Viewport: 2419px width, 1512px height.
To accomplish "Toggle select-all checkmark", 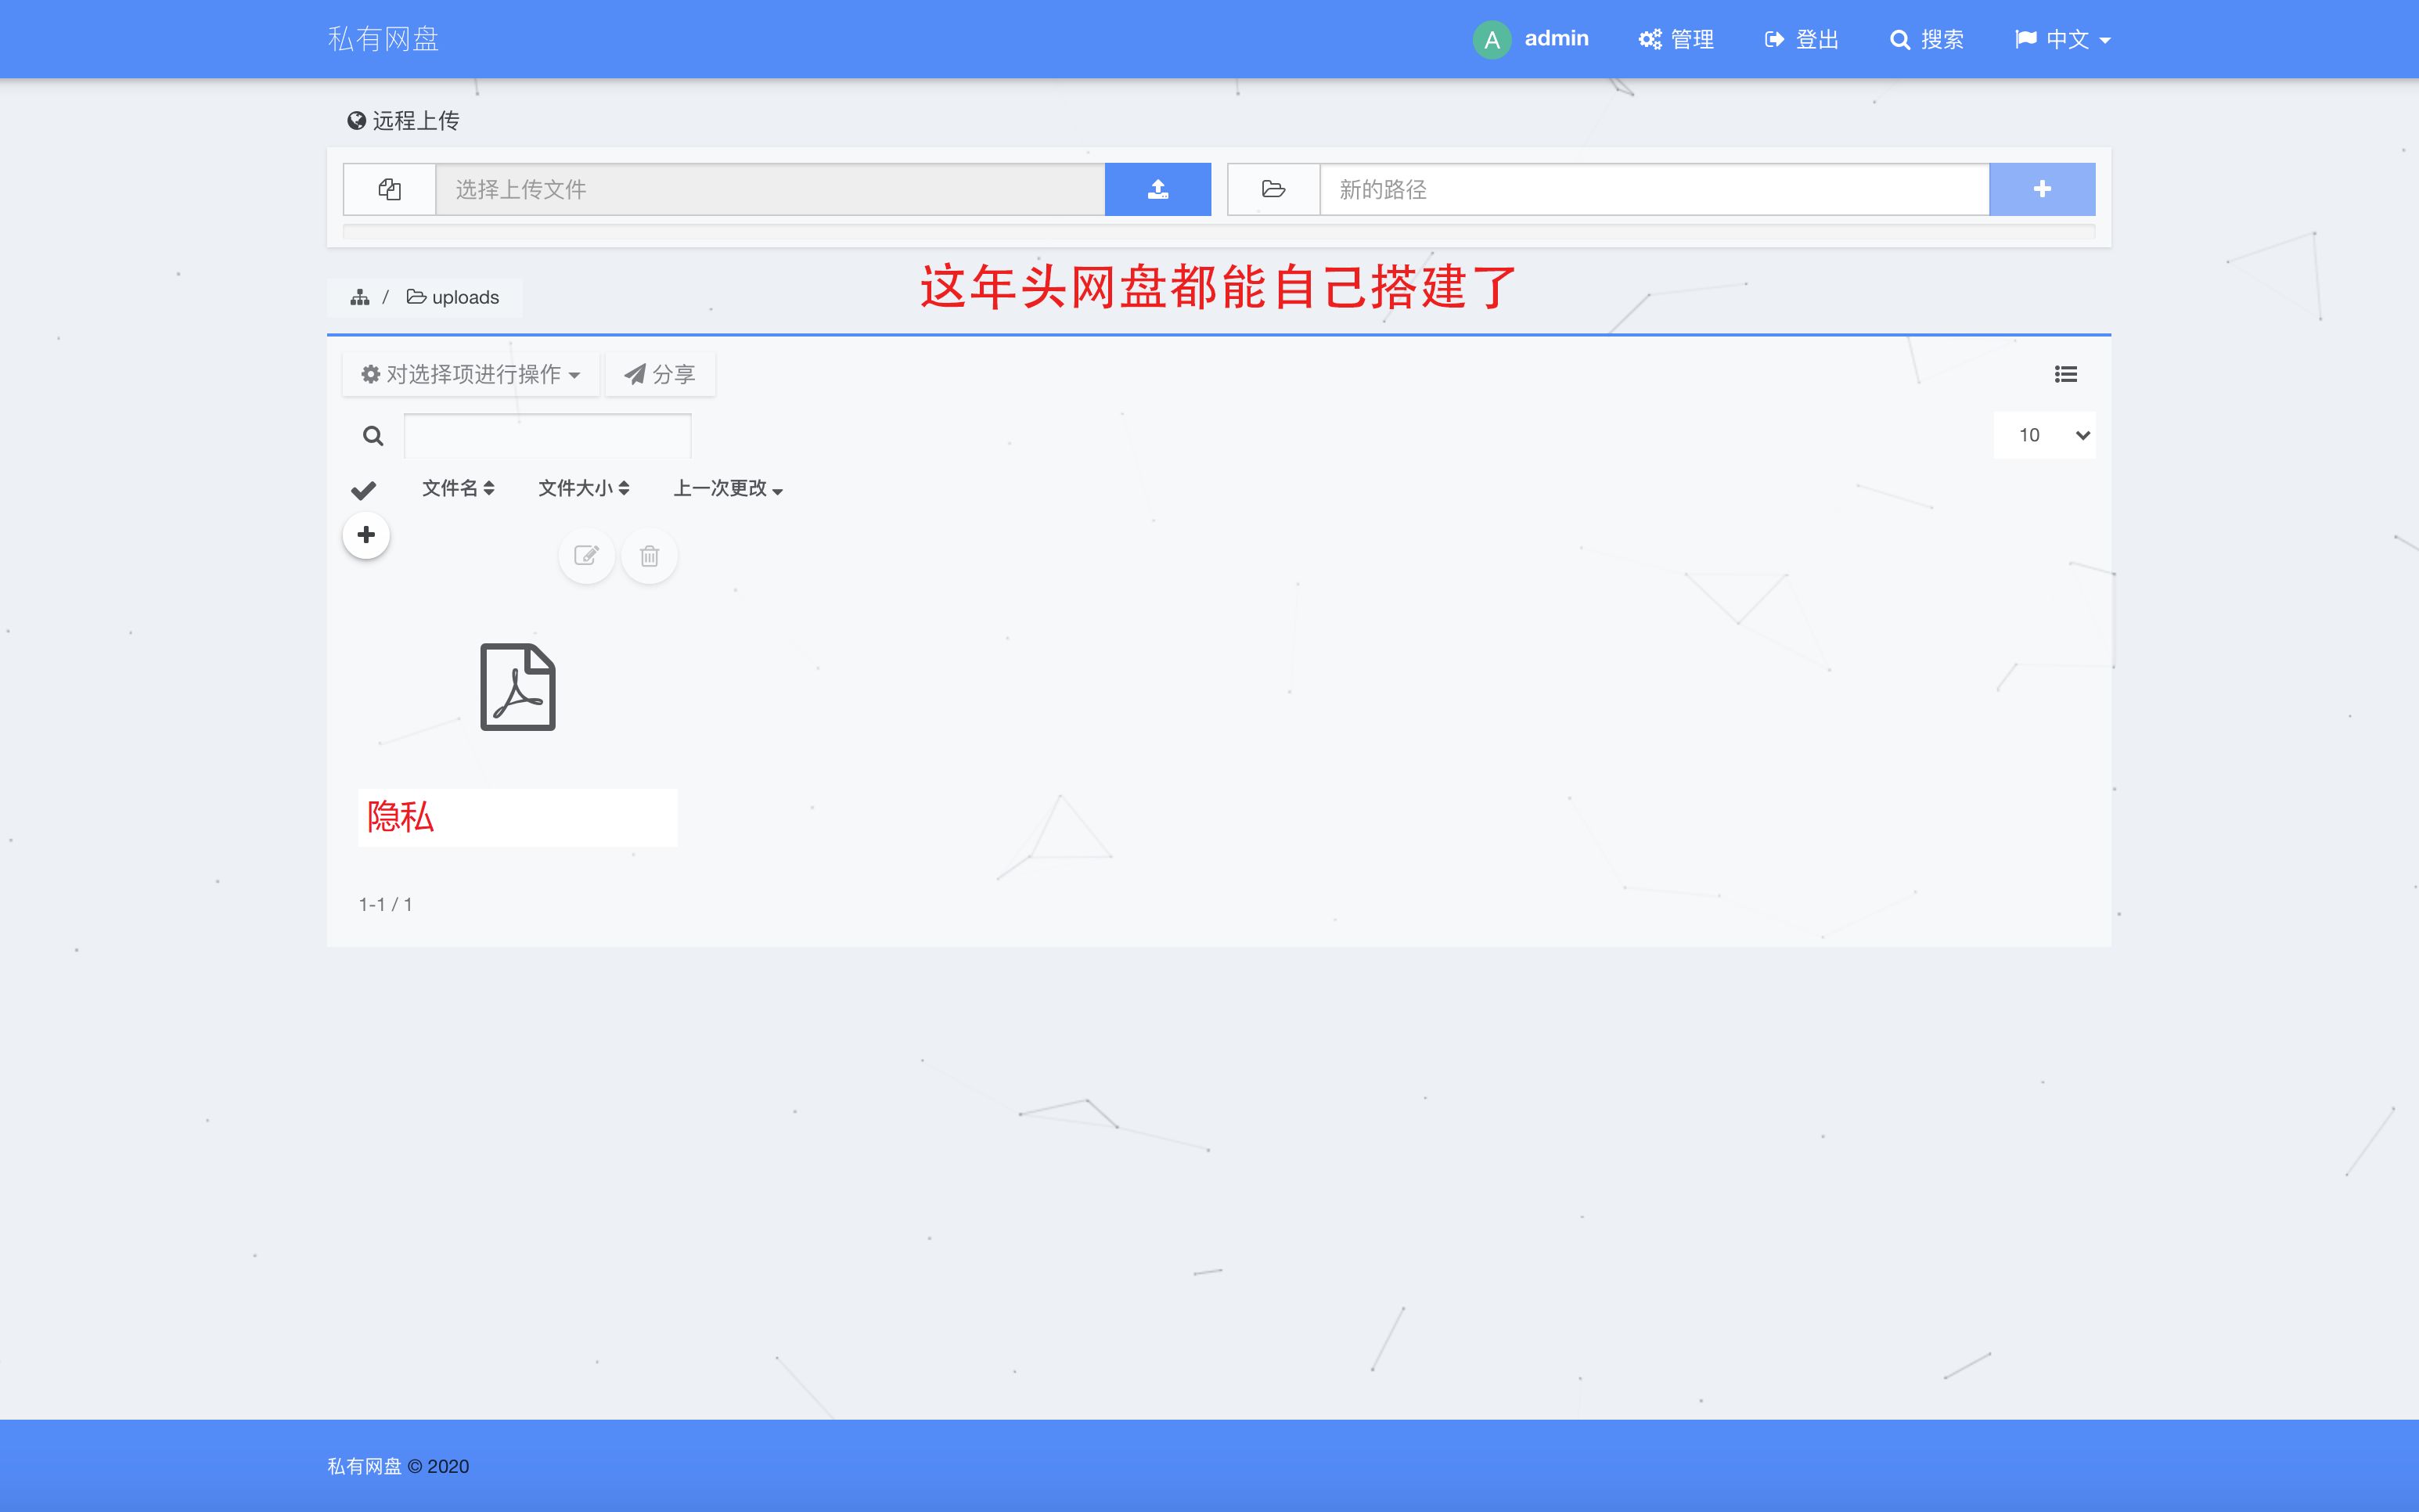I will 363,490.
